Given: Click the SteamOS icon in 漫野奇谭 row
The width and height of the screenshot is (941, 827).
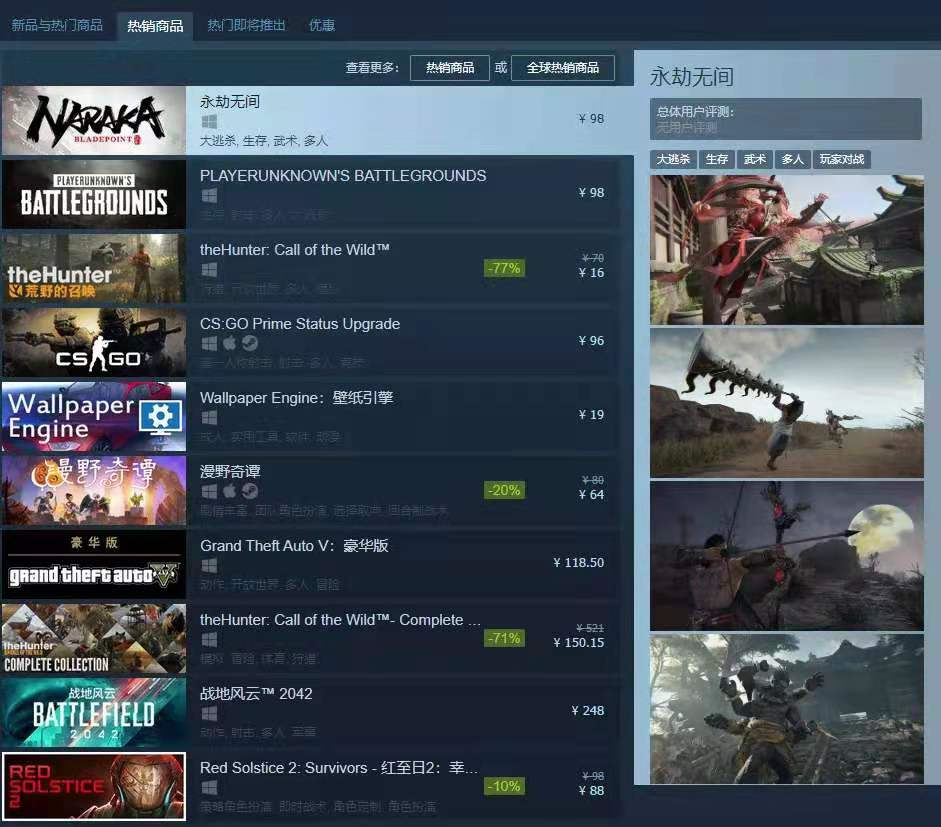Looking at the screenshot, I should click(x=250, y=492).
